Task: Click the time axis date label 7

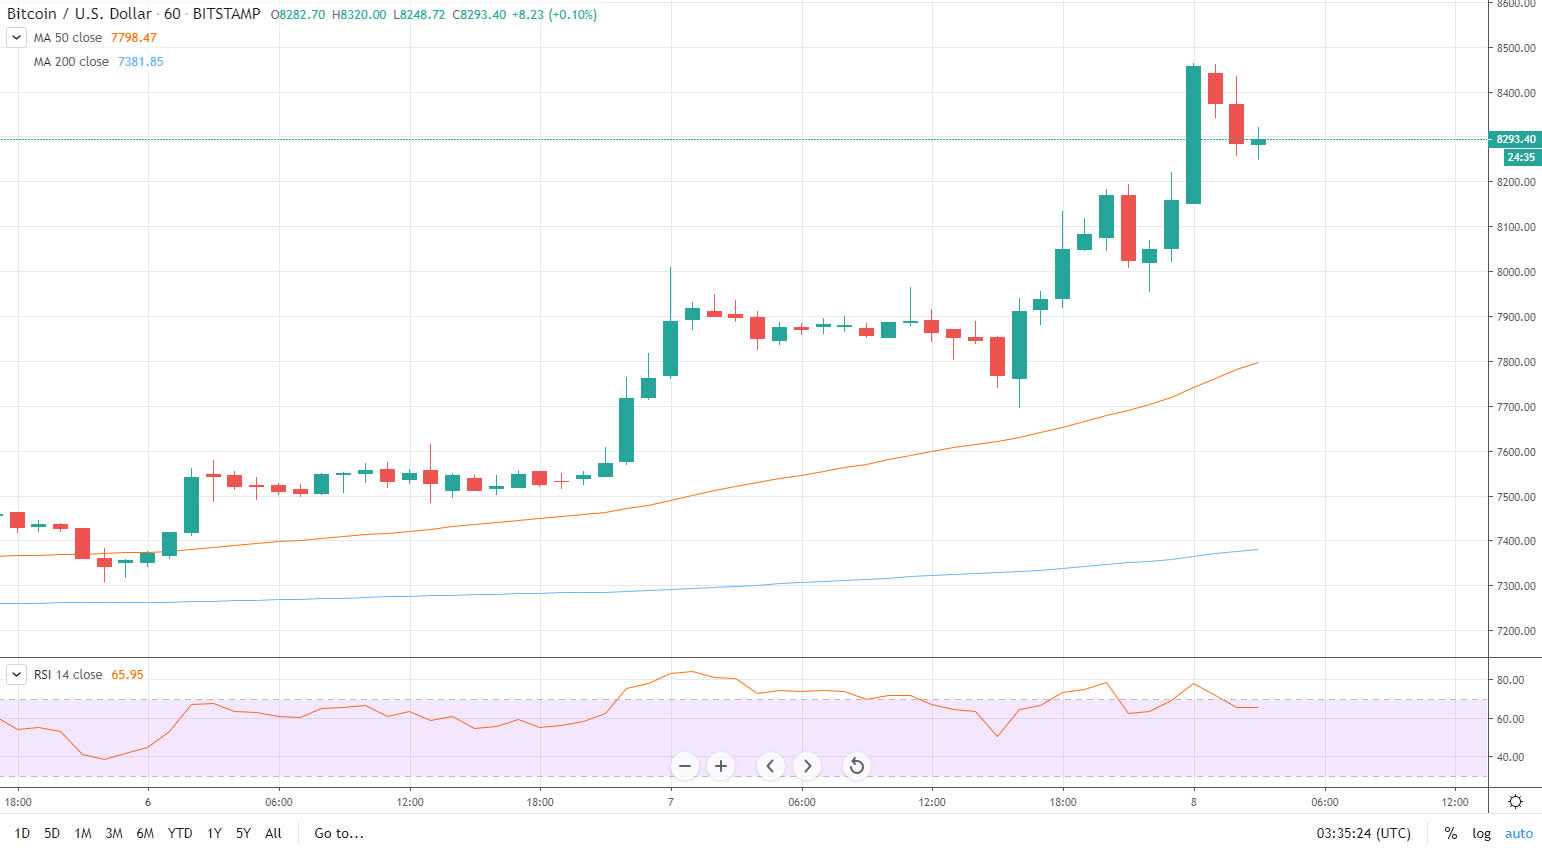Action: 671,802
